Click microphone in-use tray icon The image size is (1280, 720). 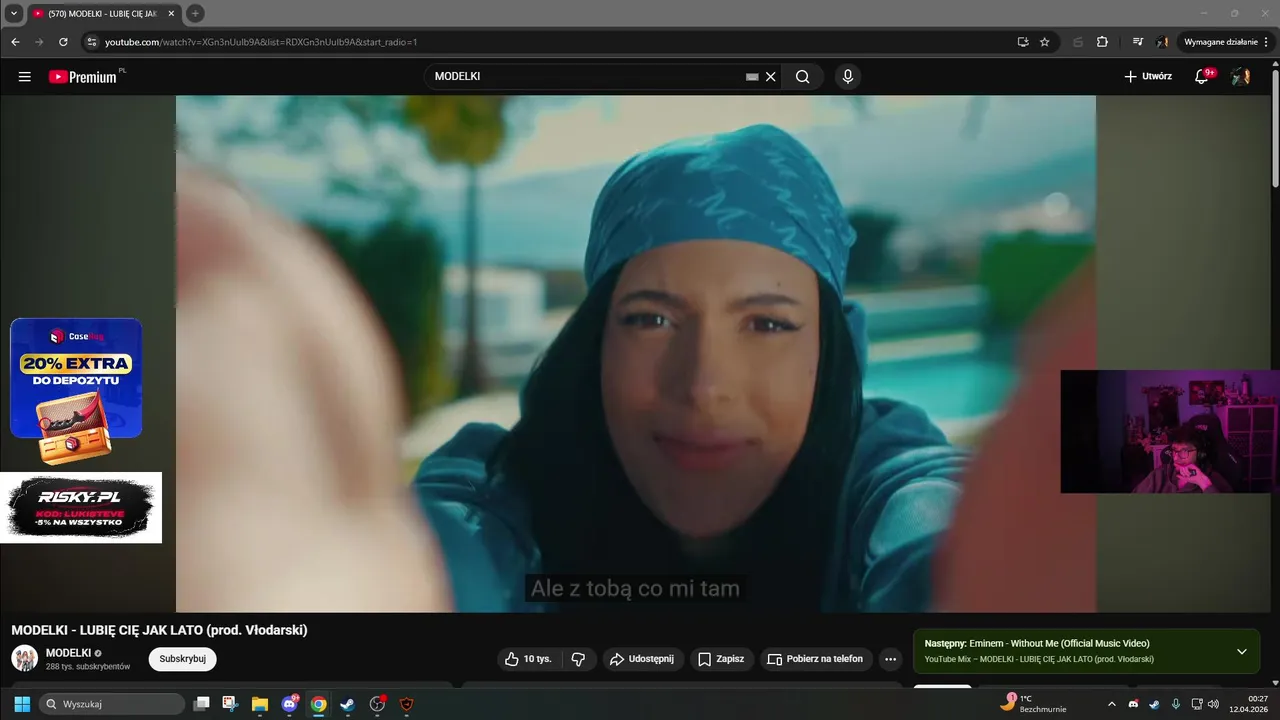pos(1176,704)
